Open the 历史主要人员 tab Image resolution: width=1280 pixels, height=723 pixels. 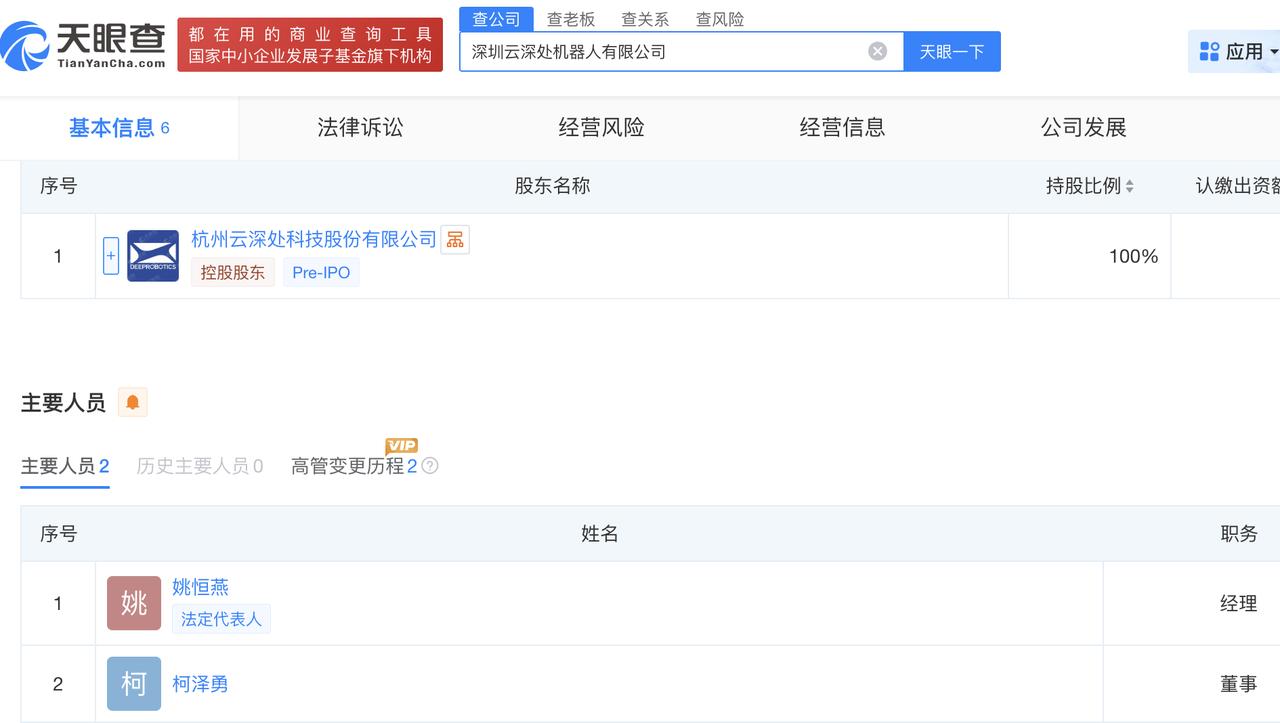(198, 465)
